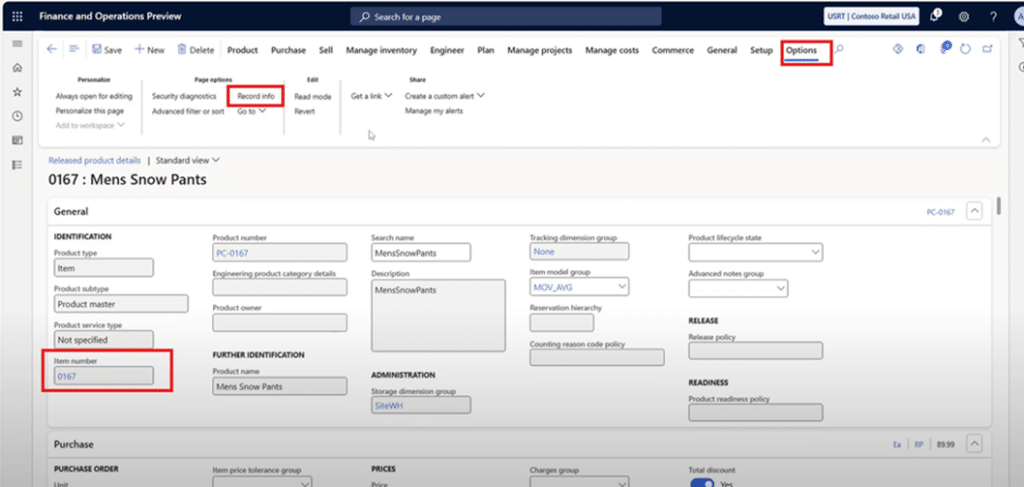Open Modules list icon in the sidebar
Screen dimensions: 1024x487
point(18,165)
